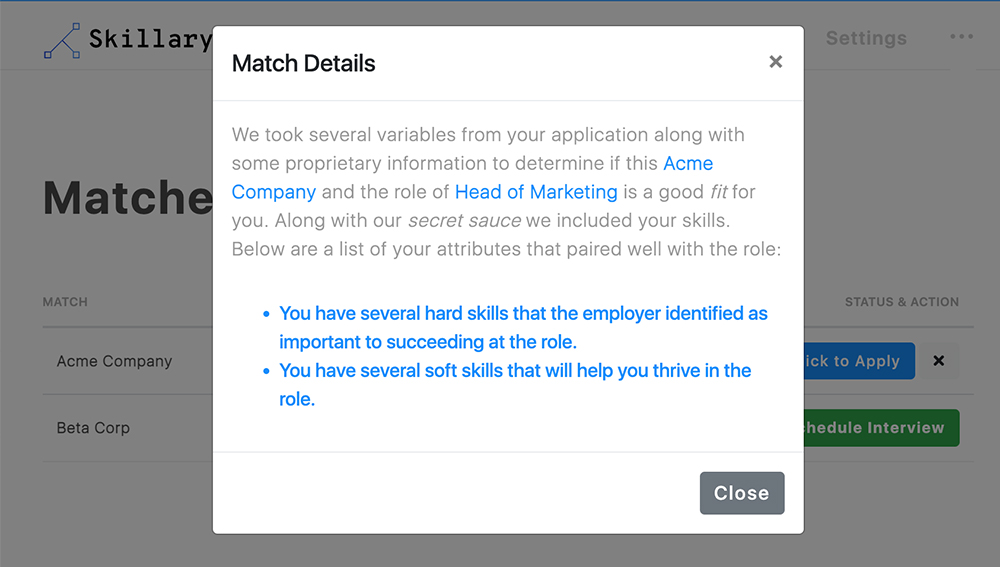Click the hard skills bullet point
Viewport: 1000px width, 567px height.
tap(522, 327)
